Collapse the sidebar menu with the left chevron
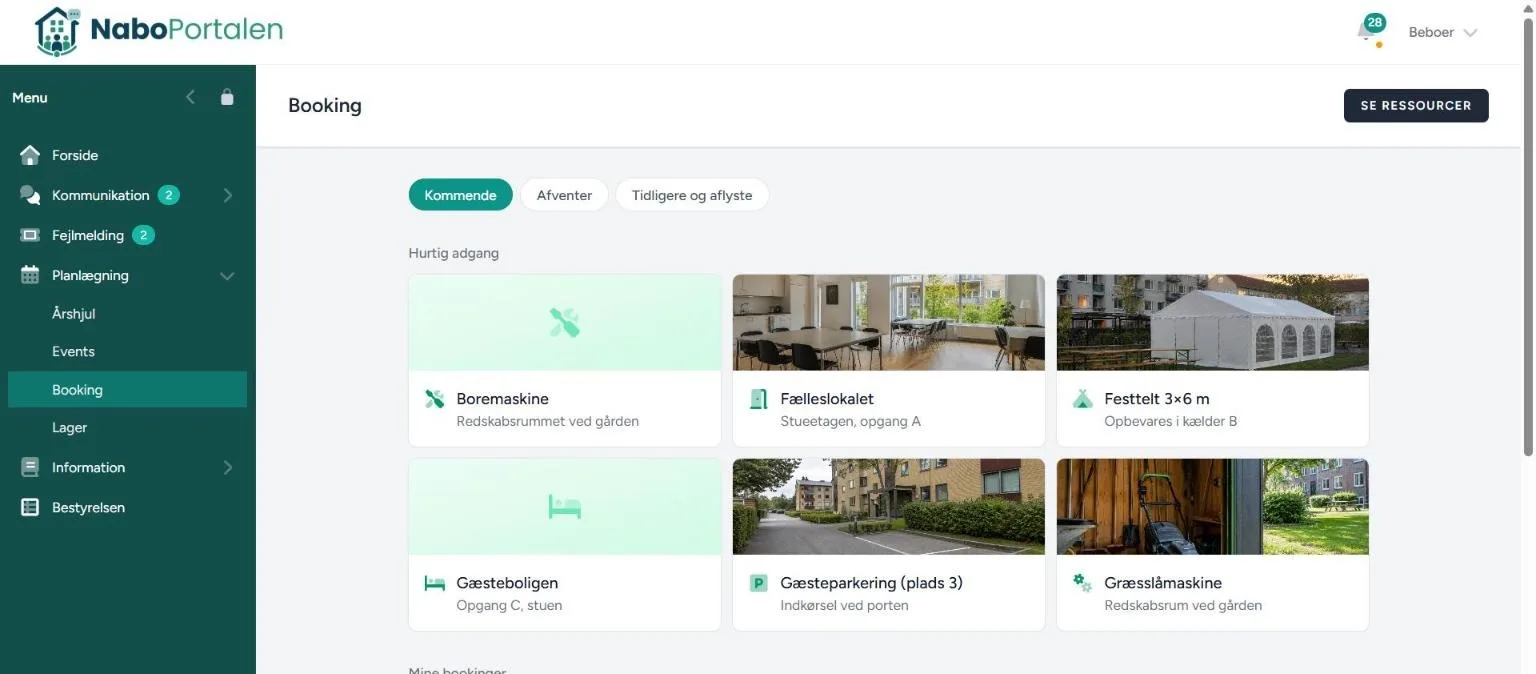 click(x=191, y=97)
